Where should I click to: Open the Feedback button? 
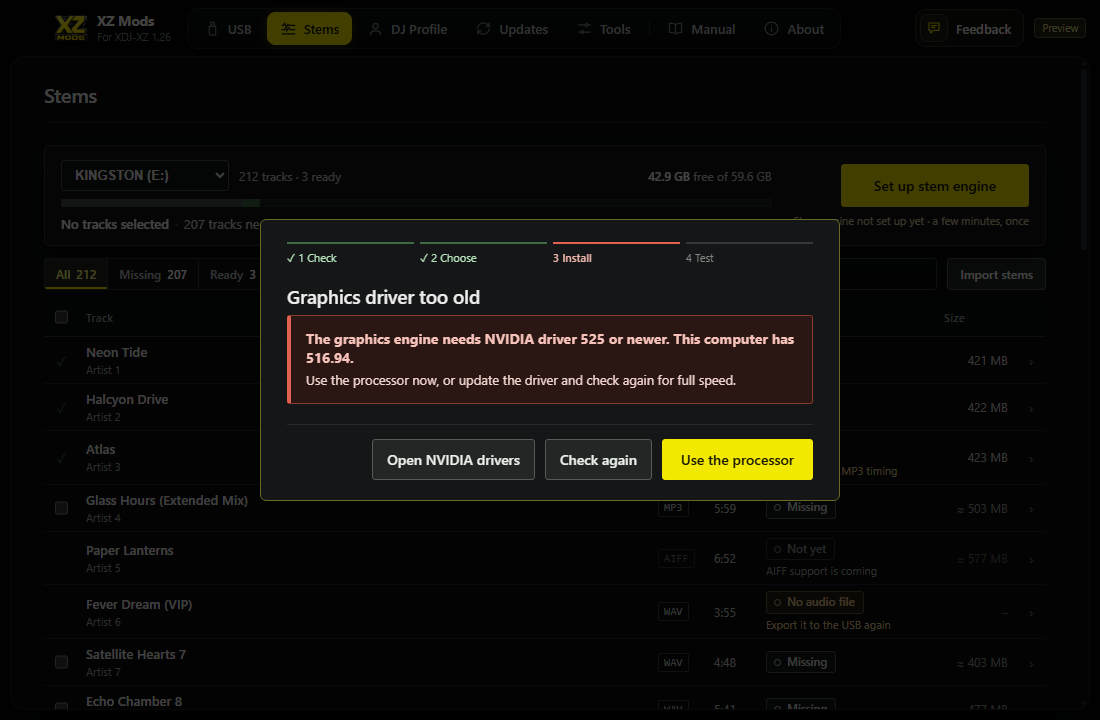[x=969, y=29]
